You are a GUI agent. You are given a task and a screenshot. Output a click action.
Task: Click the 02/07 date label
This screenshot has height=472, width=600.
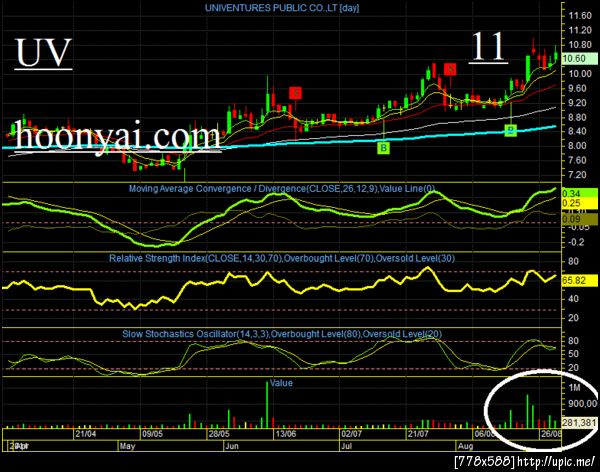[352, 434]
